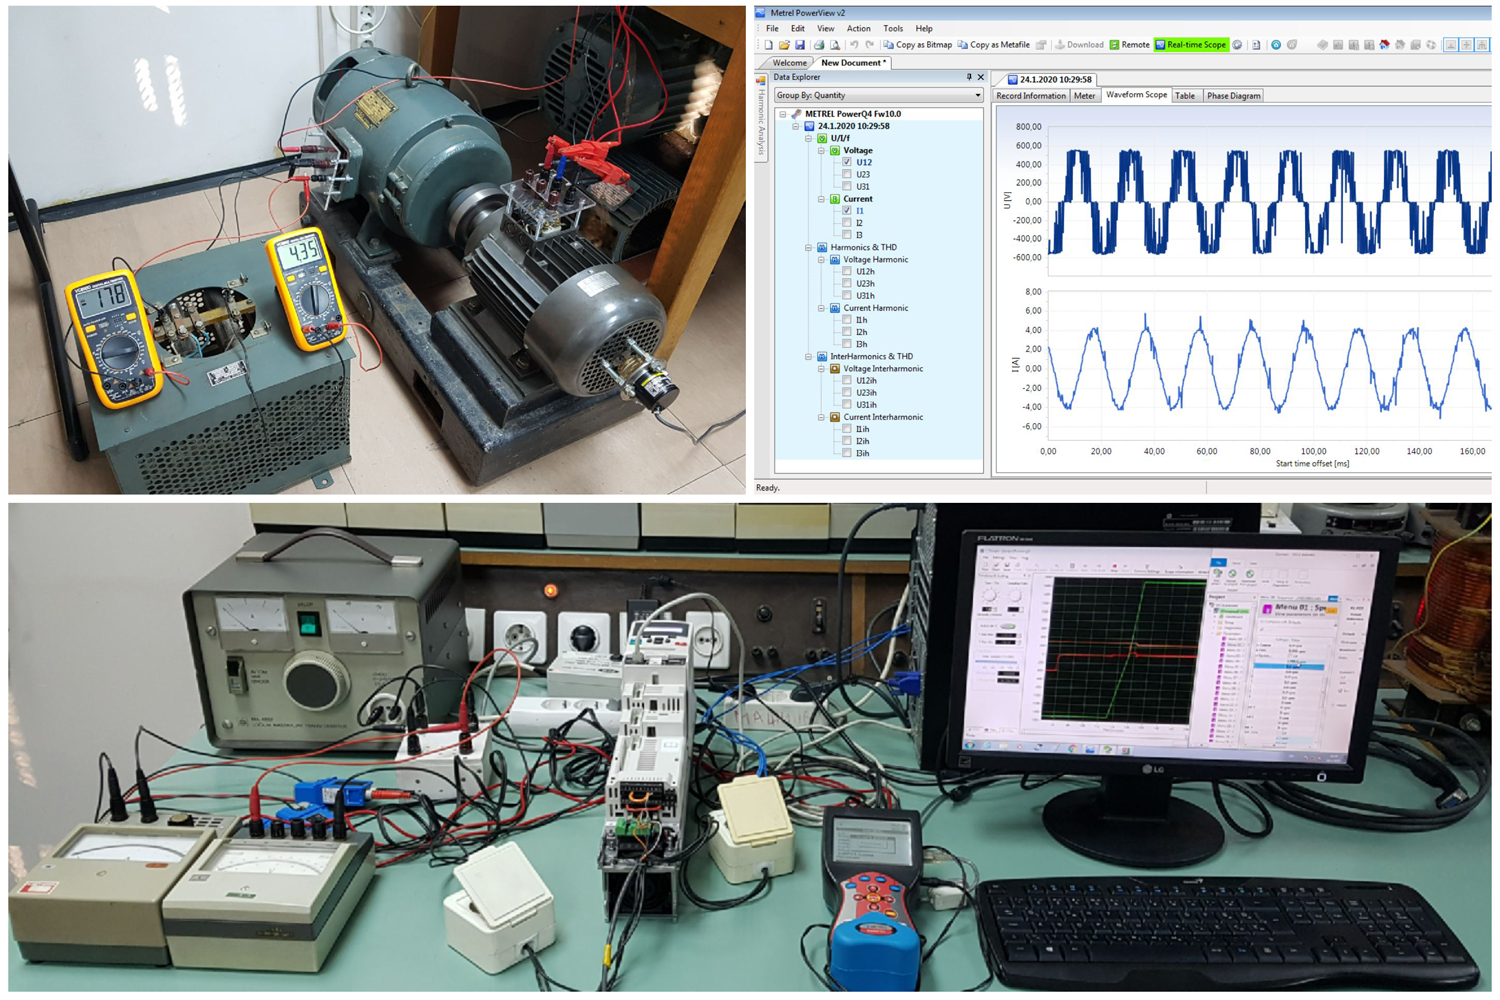1500x1000 pixels.
Task: Click the pin icon of Data Explorer panel
Action: (968, 77)
